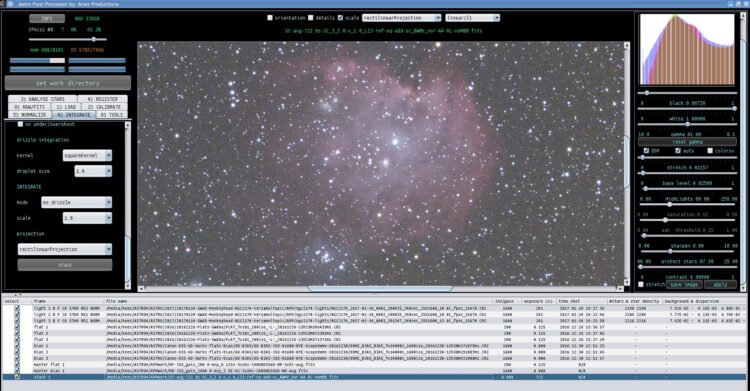
Task: Open the squareKernel kernel dropdown
Action: click(87, 156)
